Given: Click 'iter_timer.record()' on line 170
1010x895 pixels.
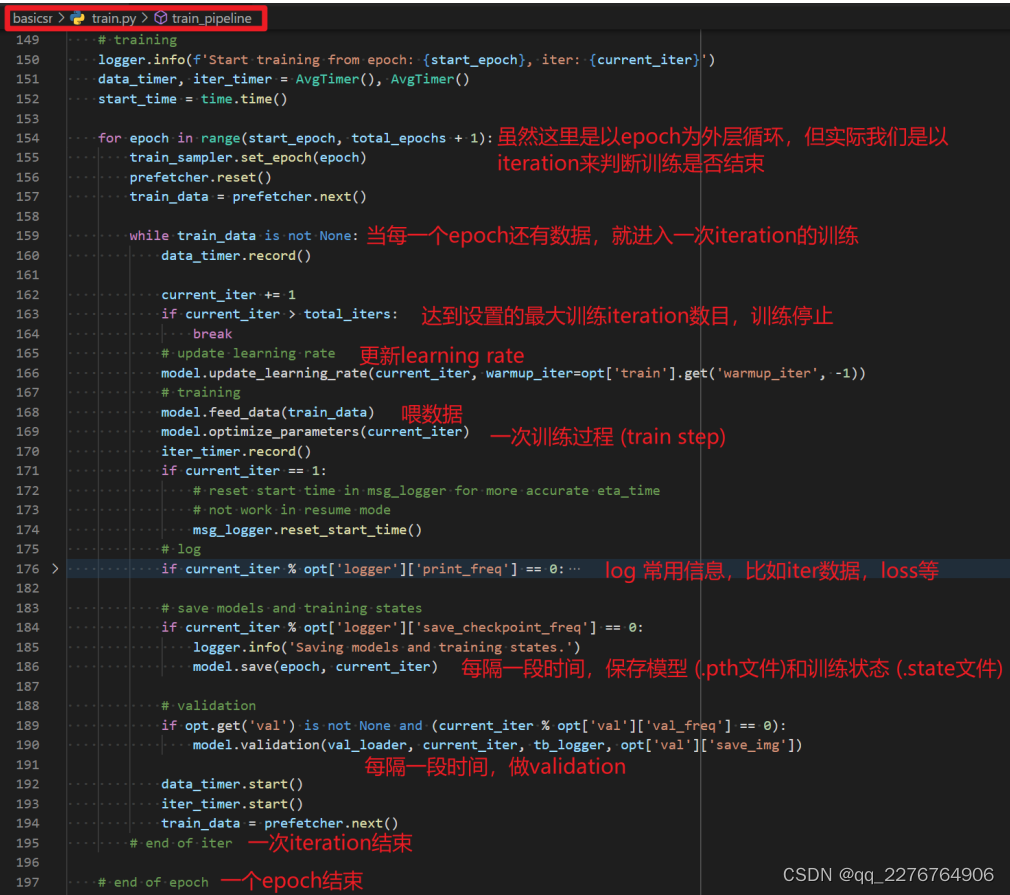Looking at the screenshot, I should pos(236,452).
